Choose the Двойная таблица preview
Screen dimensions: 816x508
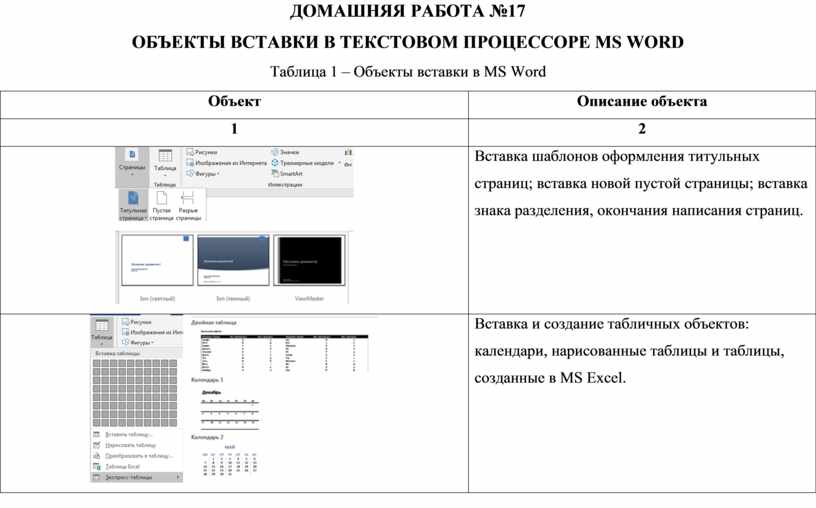pyautogui.click(x=284, y=351)
